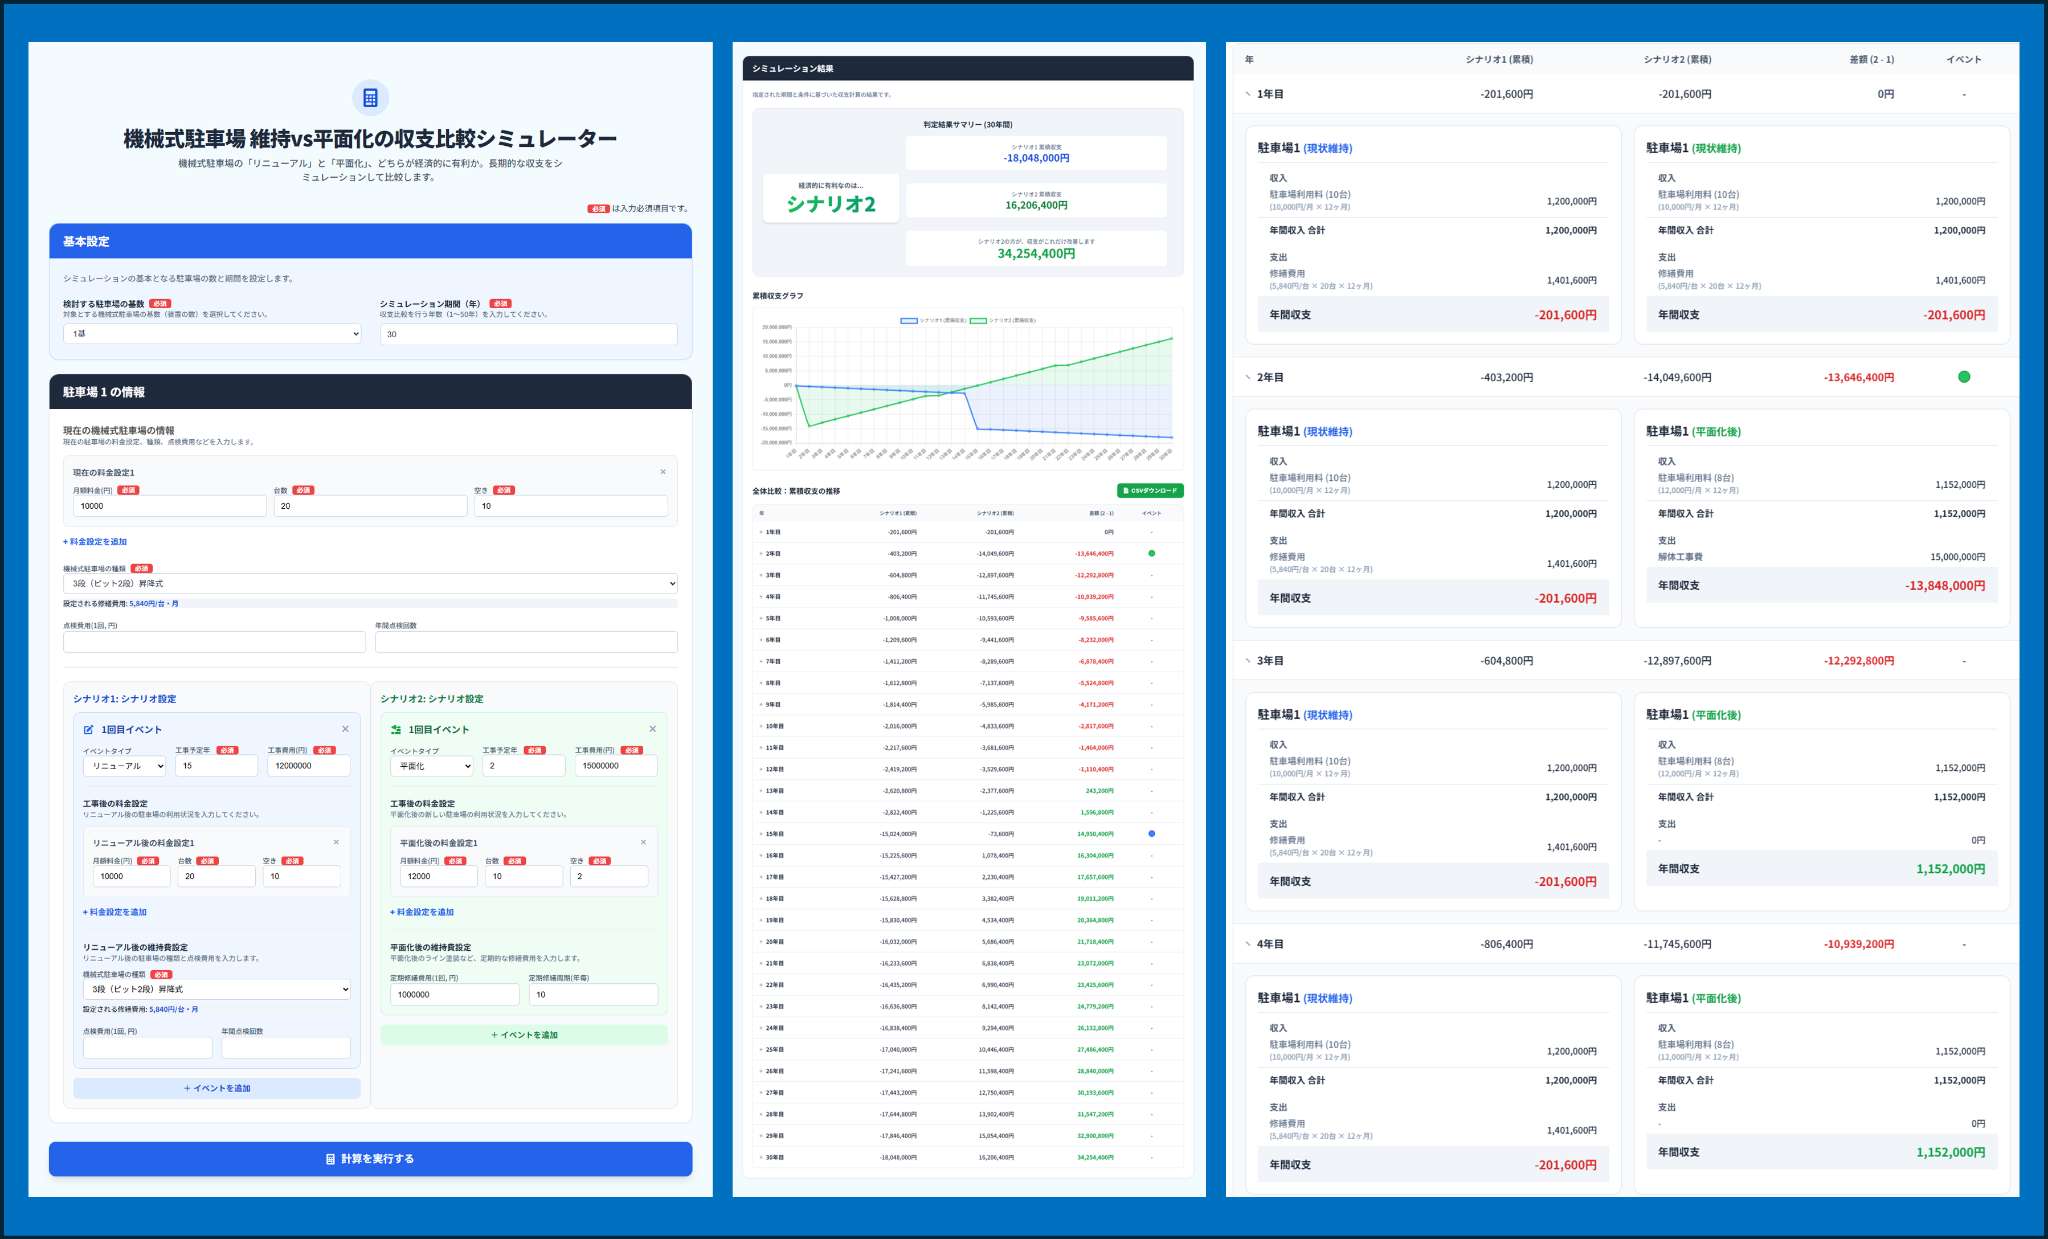
Task: Click the シミュレーション期間 input field
Action: tap(528, 334)
